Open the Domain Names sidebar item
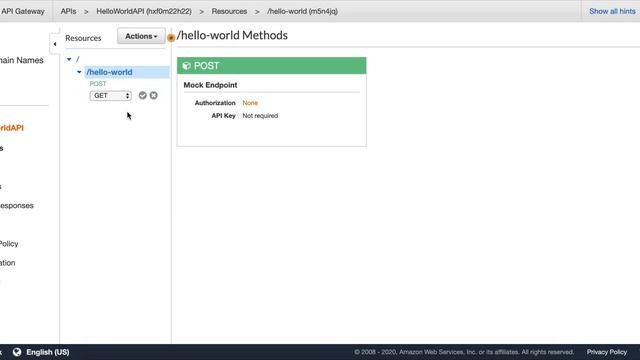640x360 pixels. [x=22, y=60]
